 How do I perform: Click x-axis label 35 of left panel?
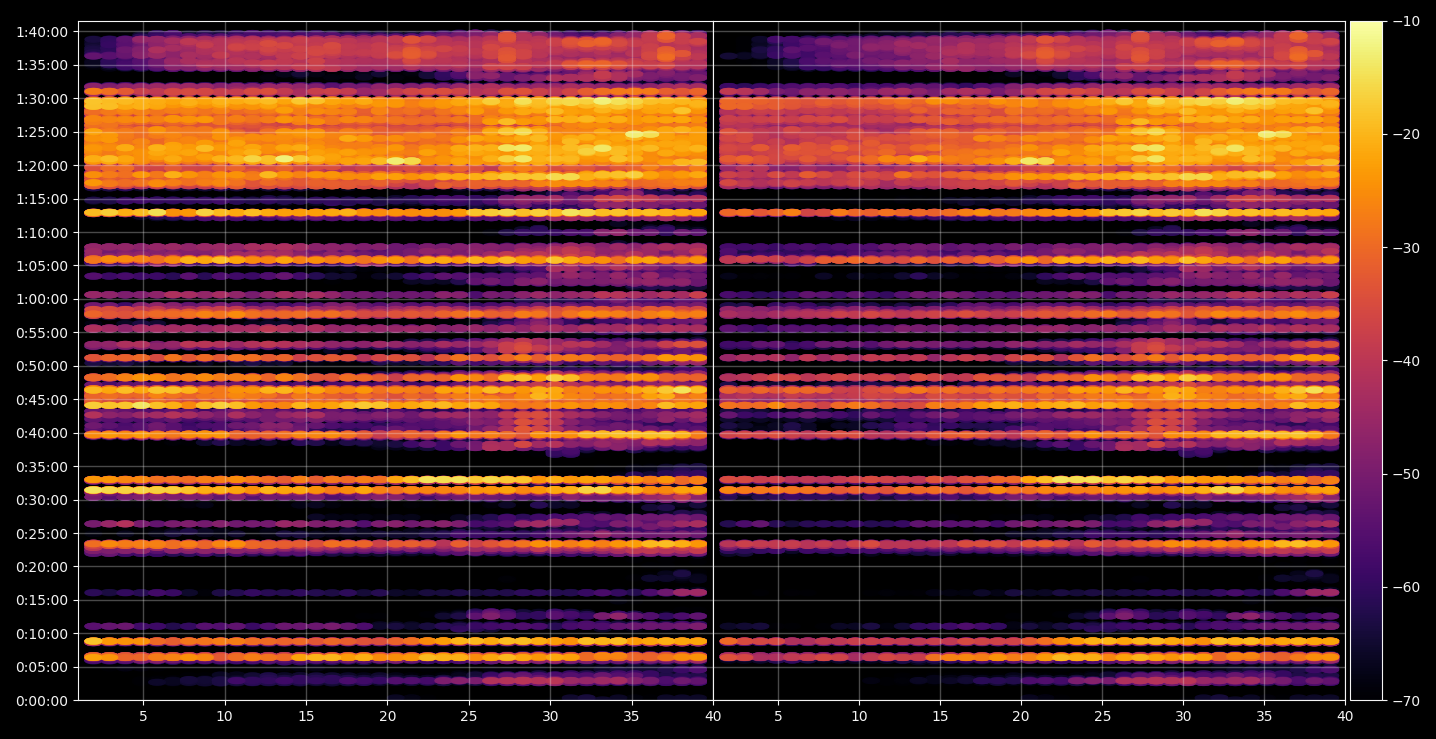[632, 716]
